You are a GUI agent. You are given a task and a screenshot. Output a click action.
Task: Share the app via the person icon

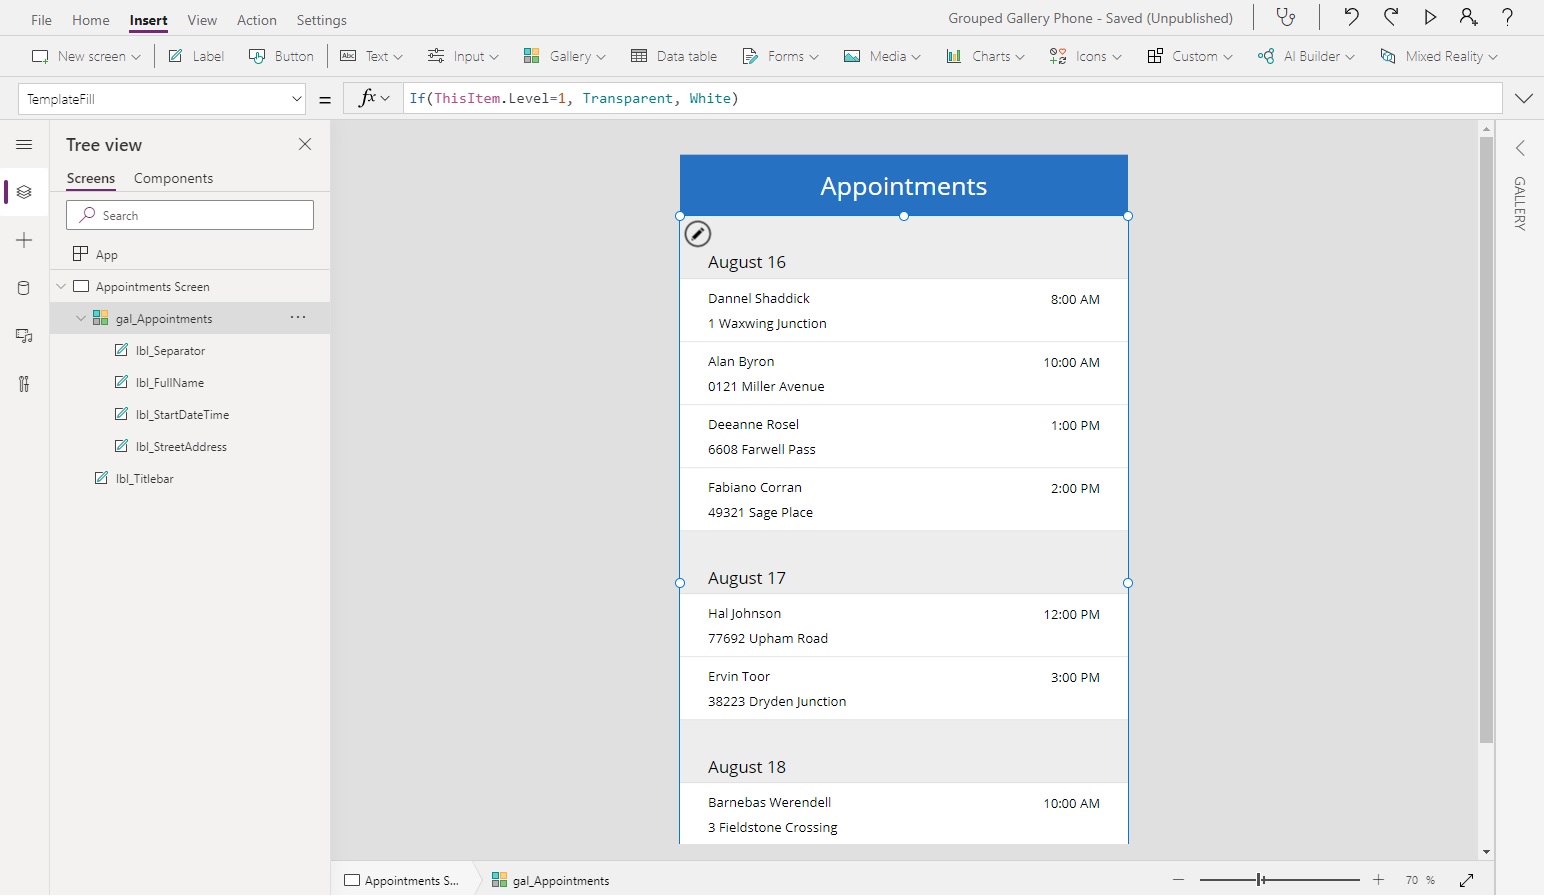coord(1468,17)
